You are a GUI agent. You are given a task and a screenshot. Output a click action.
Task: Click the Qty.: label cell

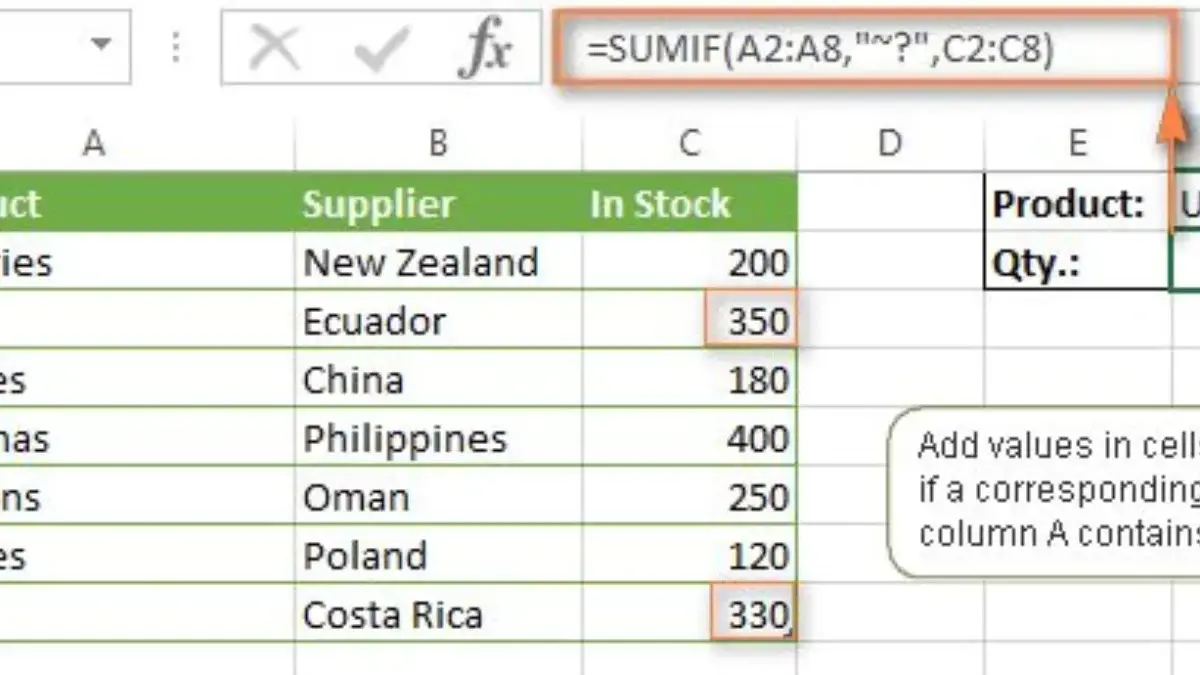1077,262
